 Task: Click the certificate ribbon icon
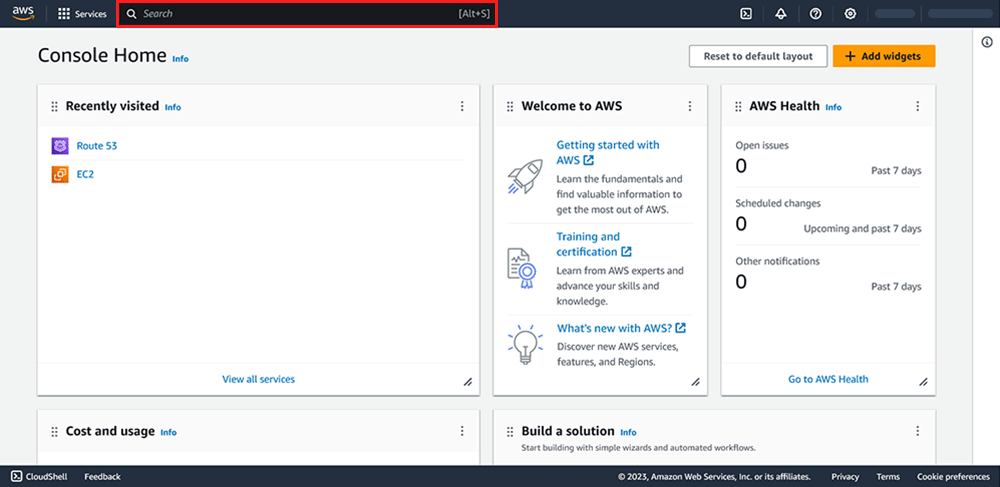coord(522,268)
